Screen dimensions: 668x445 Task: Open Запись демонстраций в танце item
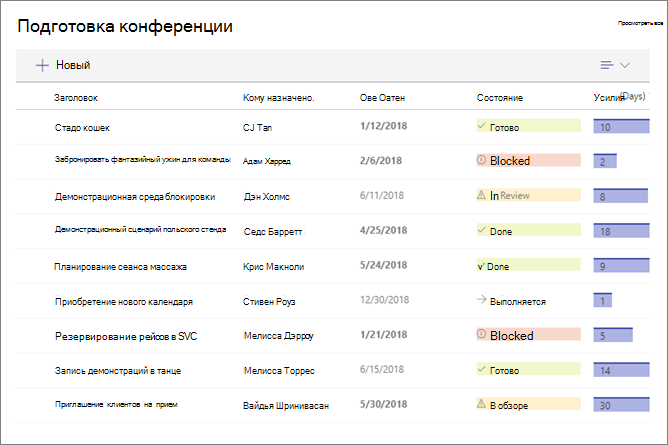coord(118,371)
